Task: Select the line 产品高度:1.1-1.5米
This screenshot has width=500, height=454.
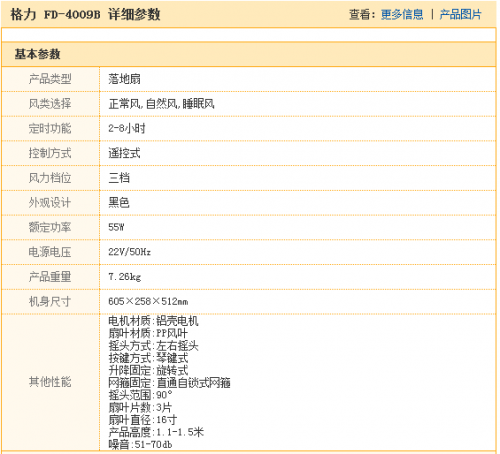Action: point(156,432)
